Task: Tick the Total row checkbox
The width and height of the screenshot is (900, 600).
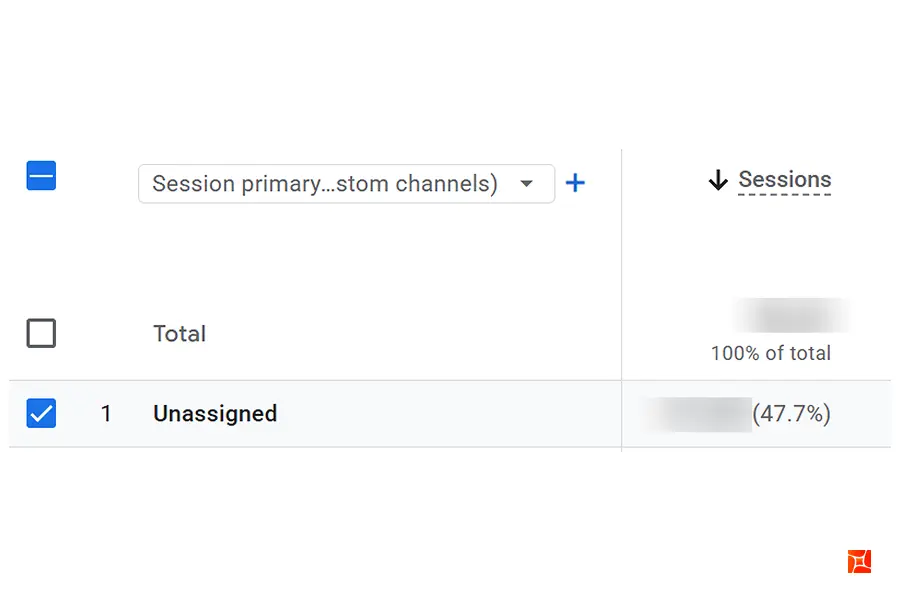Action: (41, 333)
